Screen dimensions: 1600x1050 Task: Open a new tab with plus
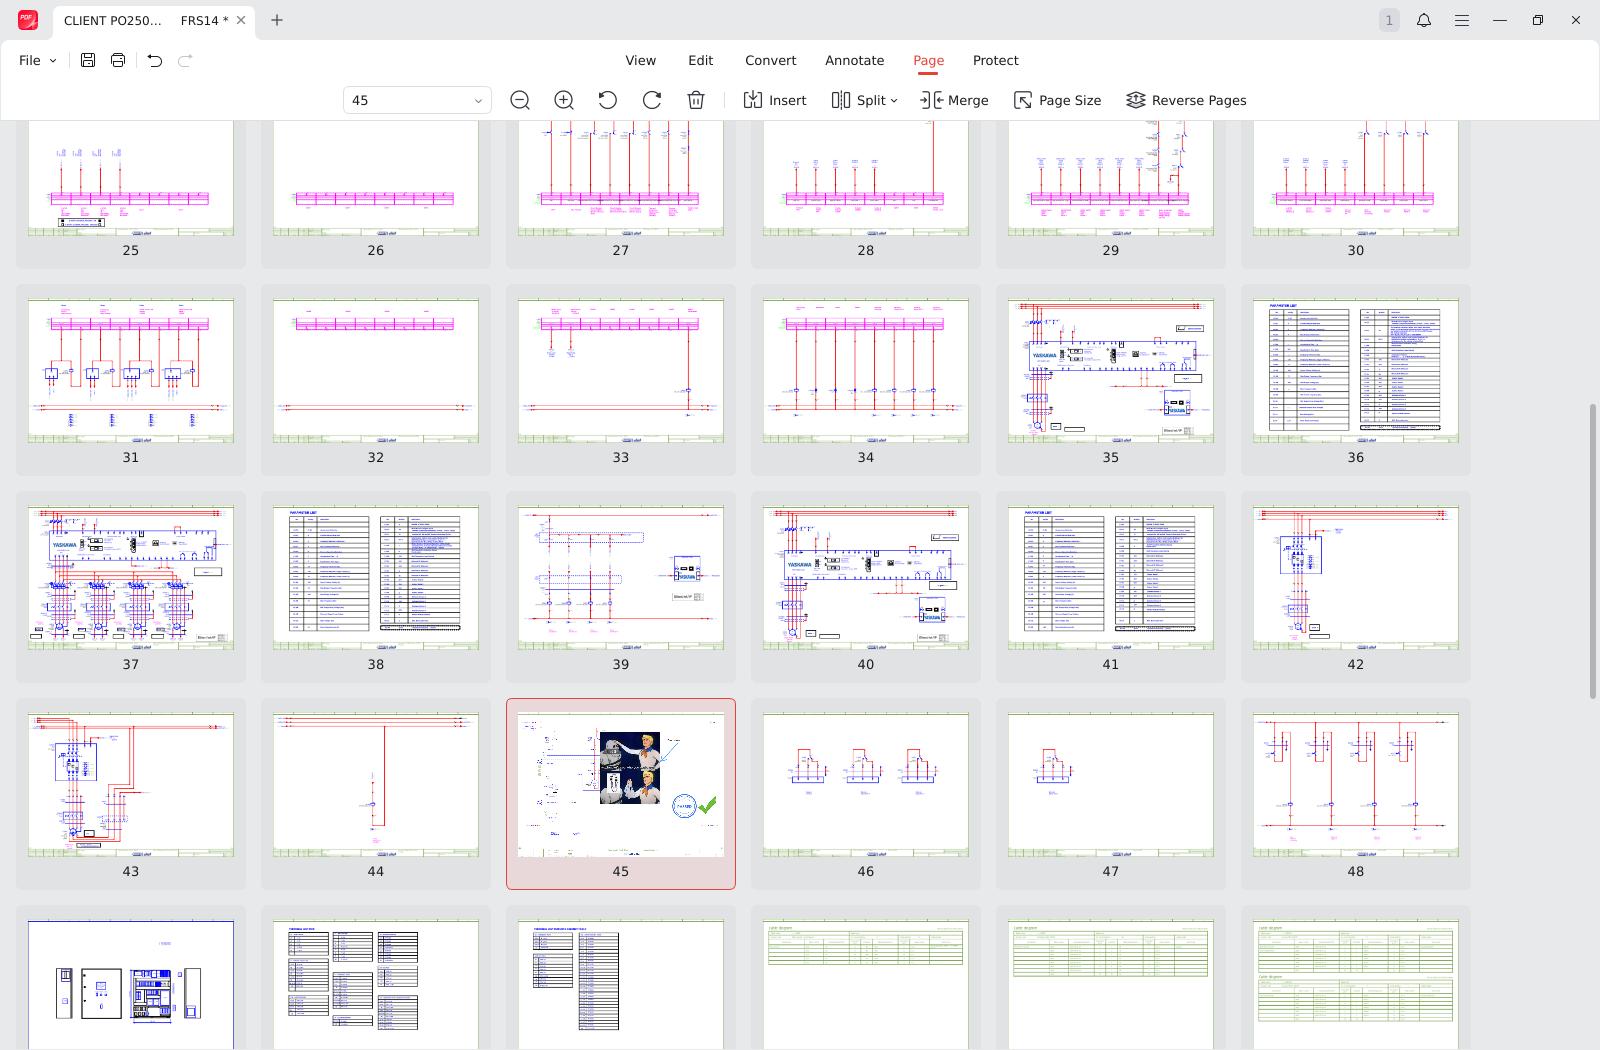pos(277,20)
